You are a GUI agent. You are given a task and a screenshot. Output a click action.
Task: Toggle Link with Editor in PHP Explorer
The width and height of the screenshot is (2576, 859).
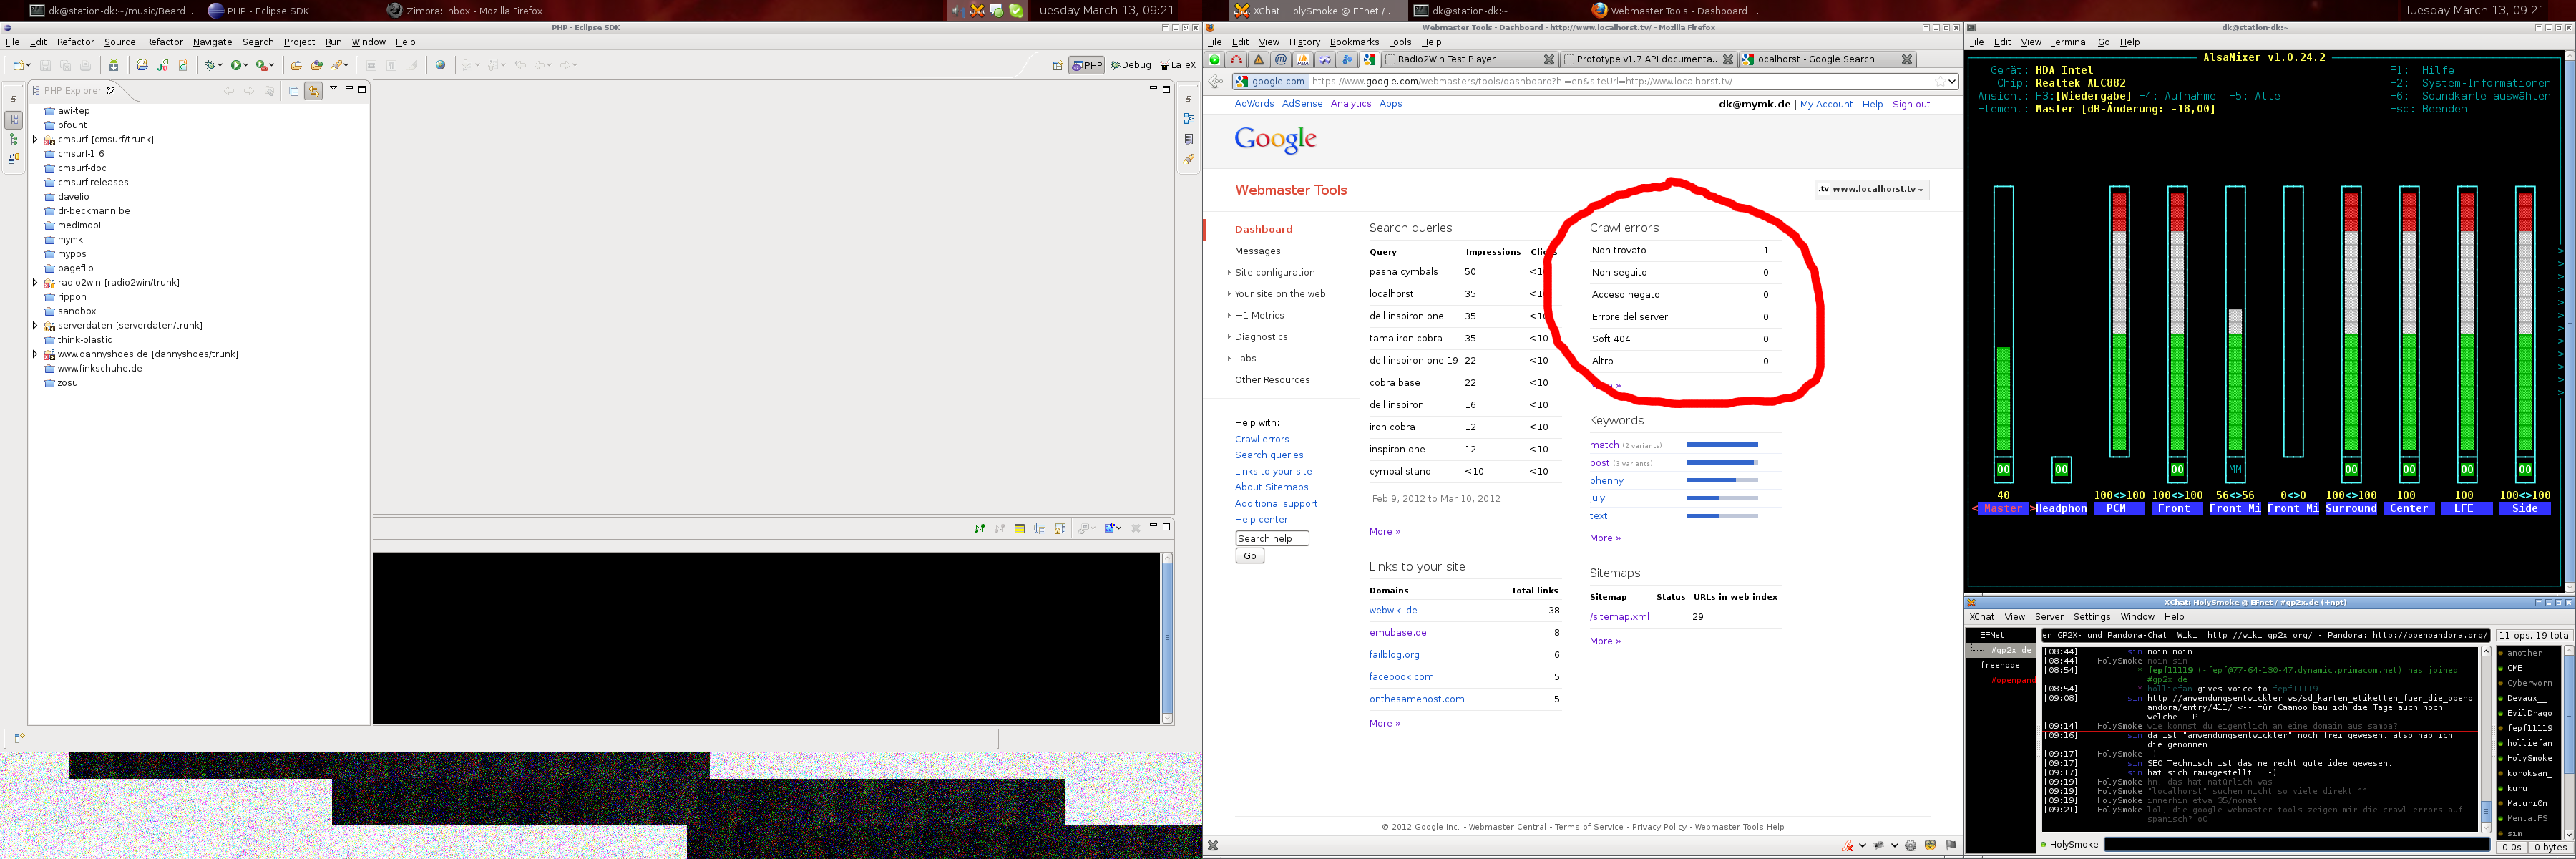(x=314, y=92)
